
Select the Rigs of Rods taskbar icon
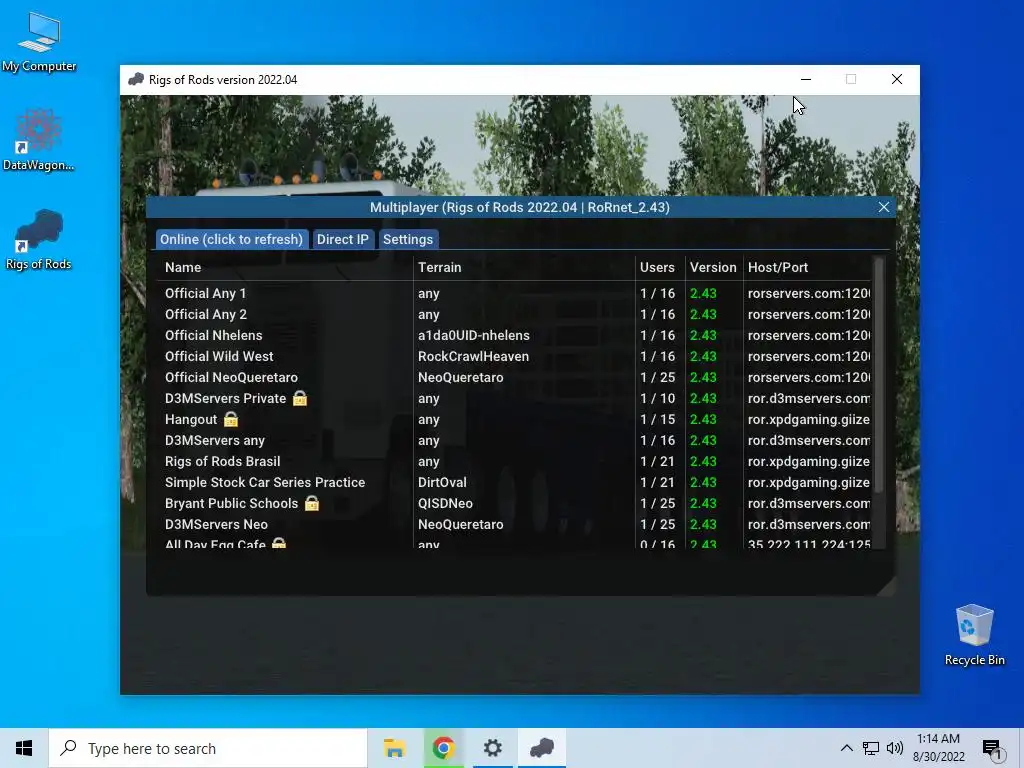tap(541, 748)
